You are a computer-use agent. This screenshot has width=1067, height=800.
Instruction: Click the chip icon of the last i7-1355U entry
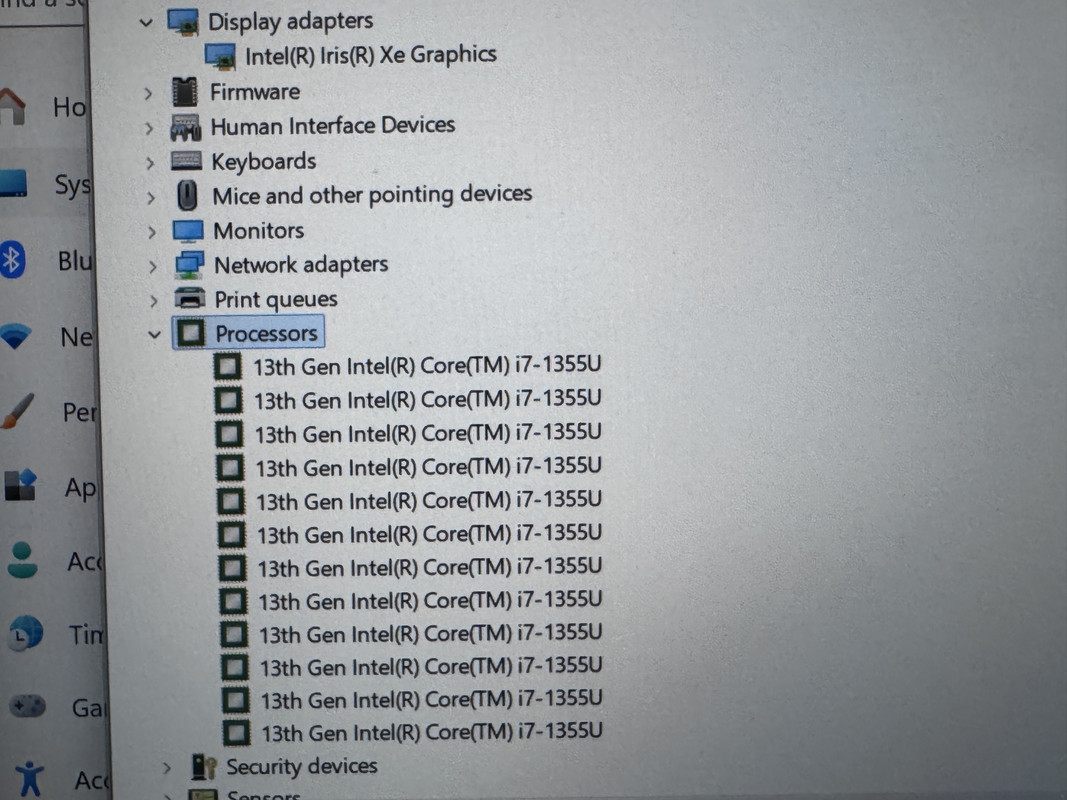(x=237, y=733)
